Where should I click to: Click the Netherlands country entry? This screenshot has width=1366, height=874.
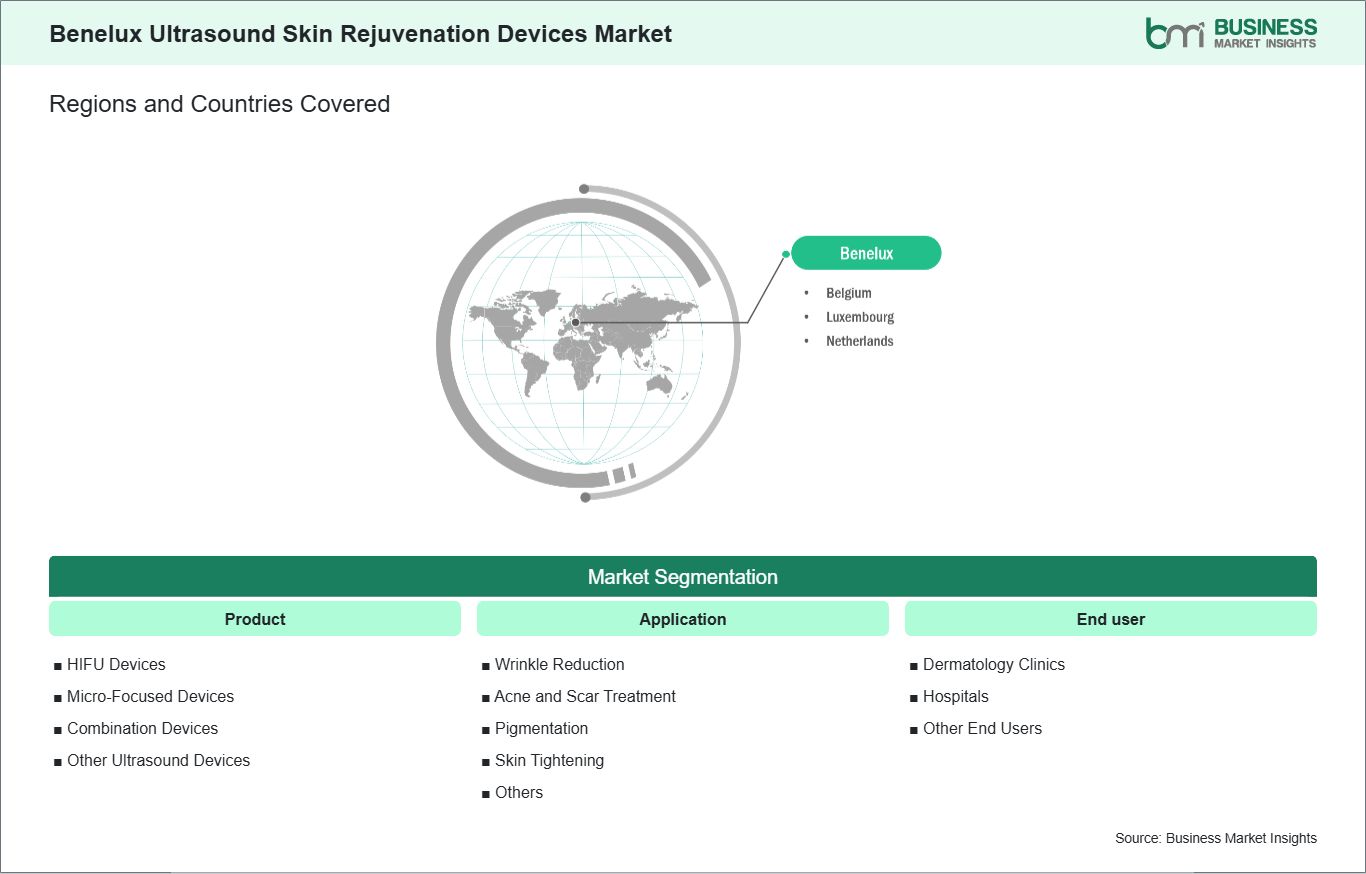pos(859,341)
